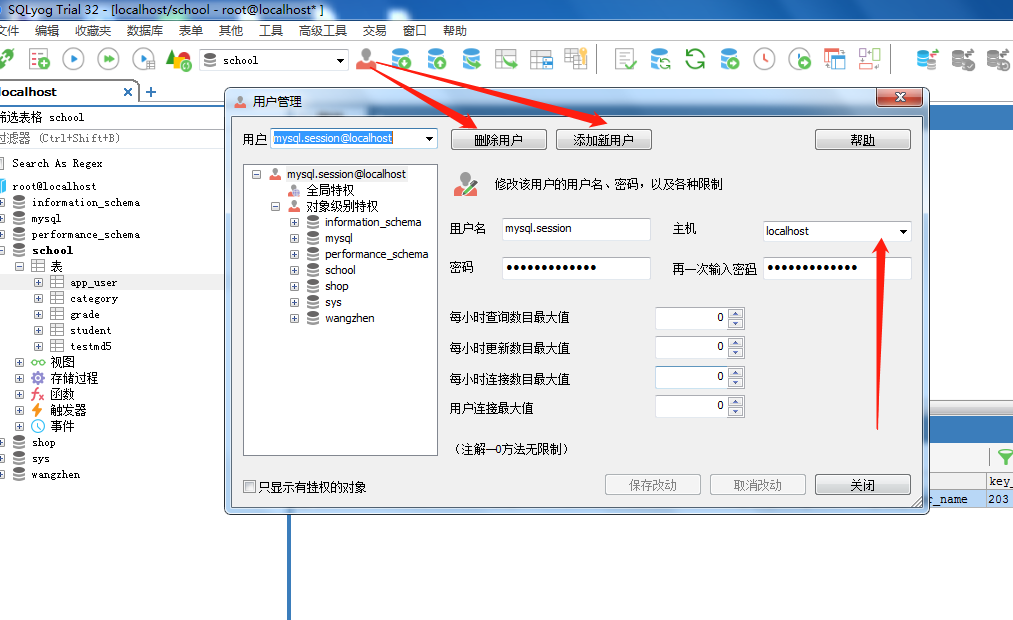The width and height of the screenshot is (1013, 620).
Task: Click the 帮助 button in user dialog
Action: (x=862, y=140)
